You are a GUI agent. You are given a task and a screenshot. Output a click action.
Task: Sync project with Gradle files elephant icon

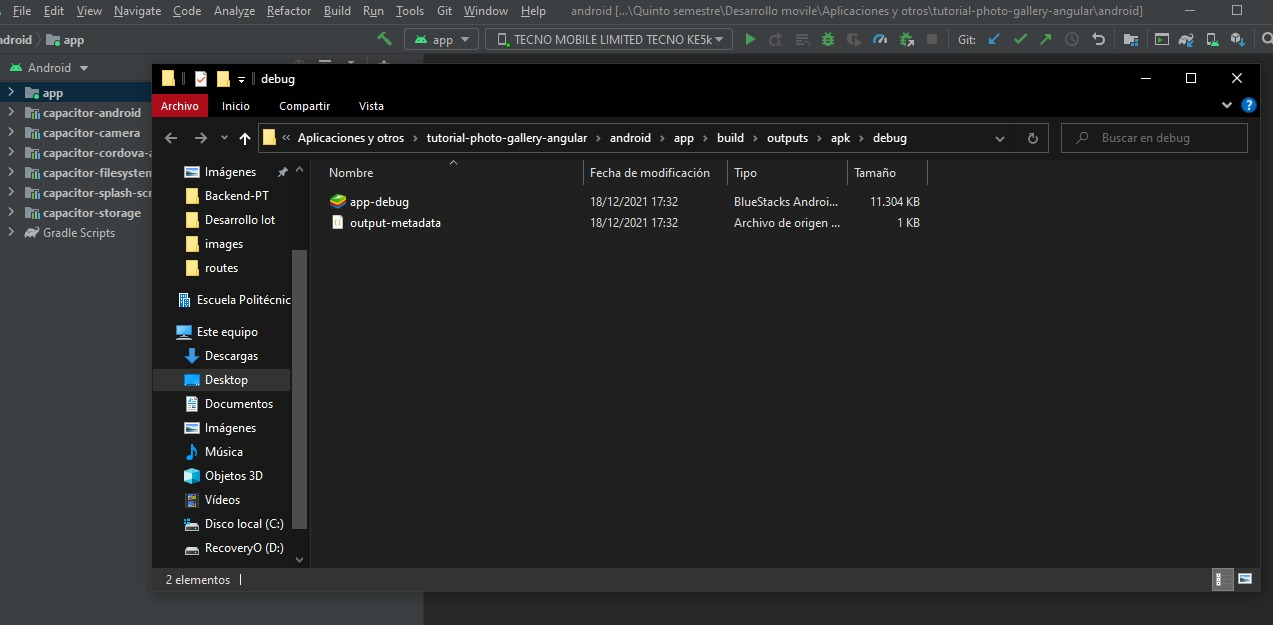coord(1186,39)
